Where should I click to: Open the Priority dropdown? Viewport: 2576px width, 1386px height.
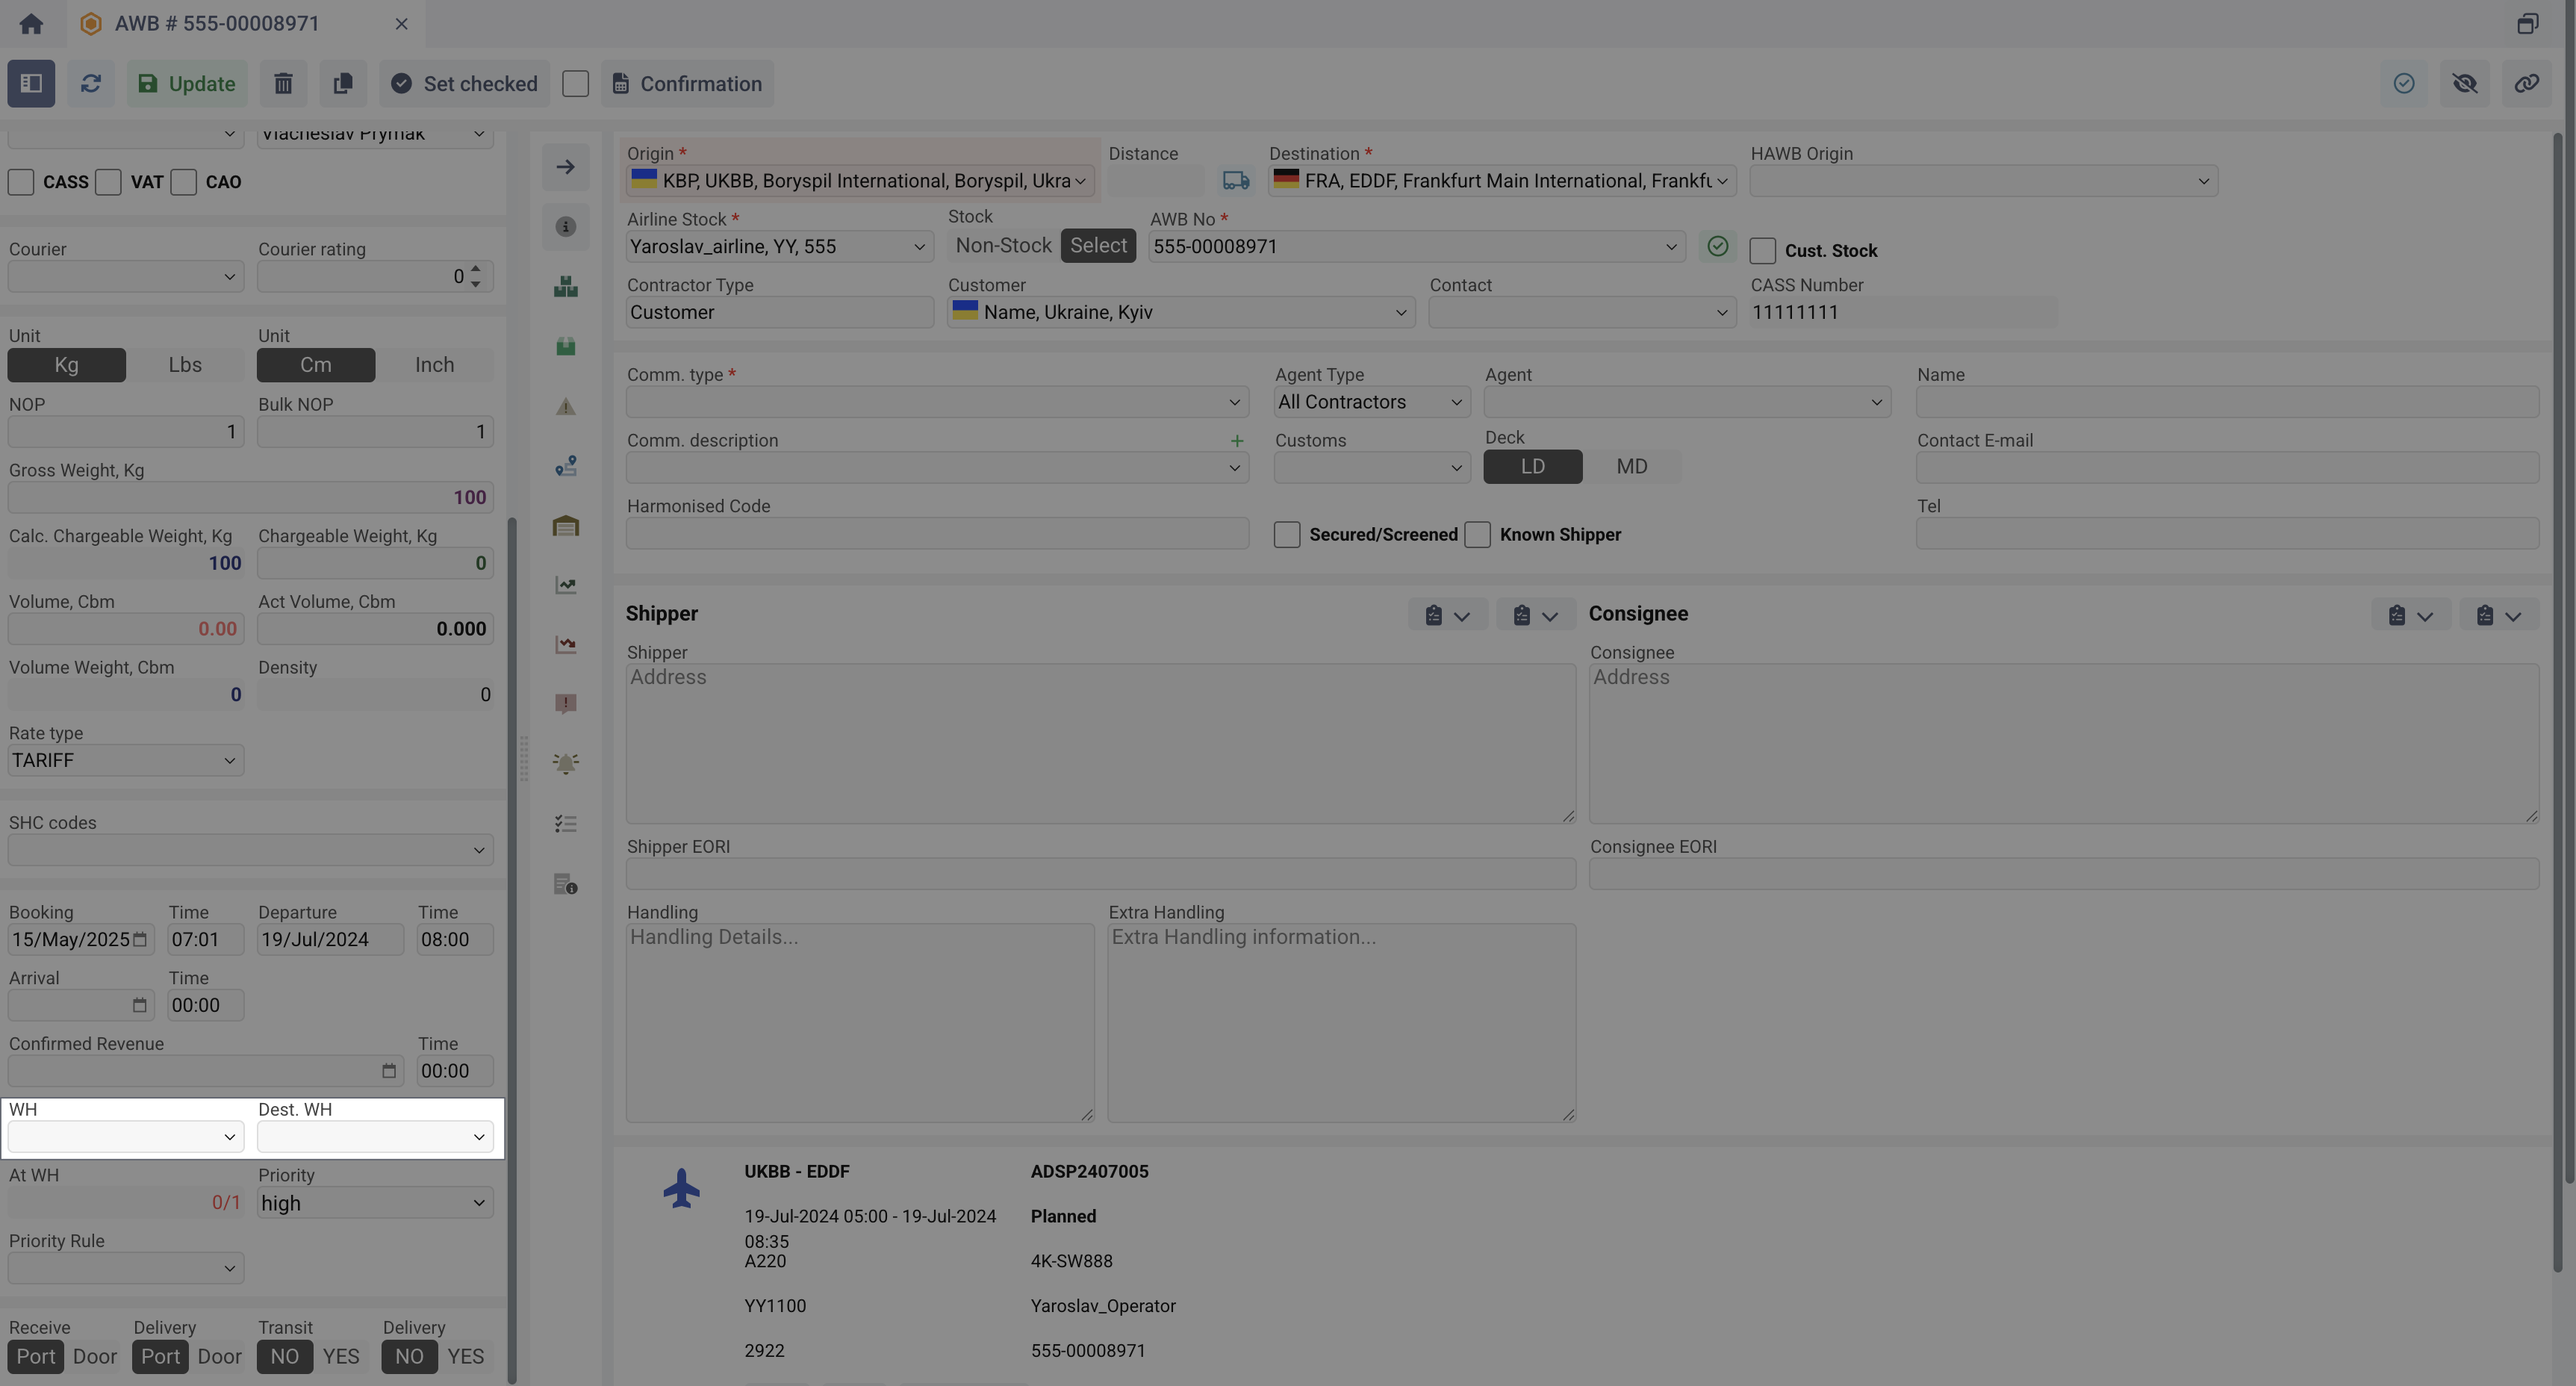tap(375, 1203)
